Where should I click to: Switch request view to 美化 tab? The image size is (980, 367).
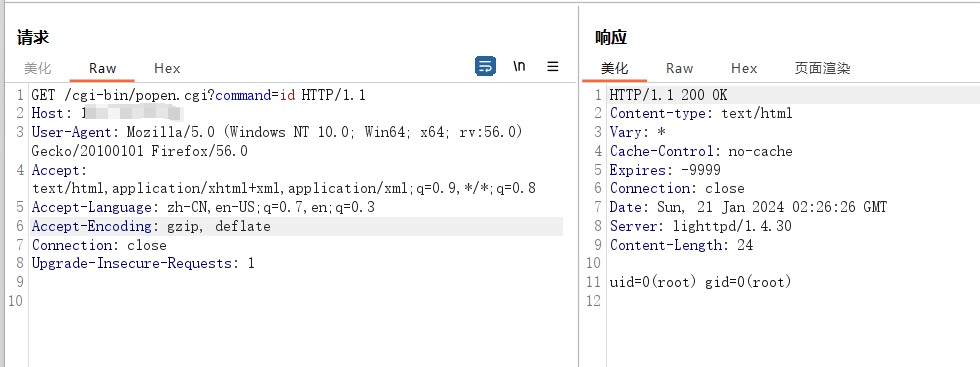[x=37, y=68]
